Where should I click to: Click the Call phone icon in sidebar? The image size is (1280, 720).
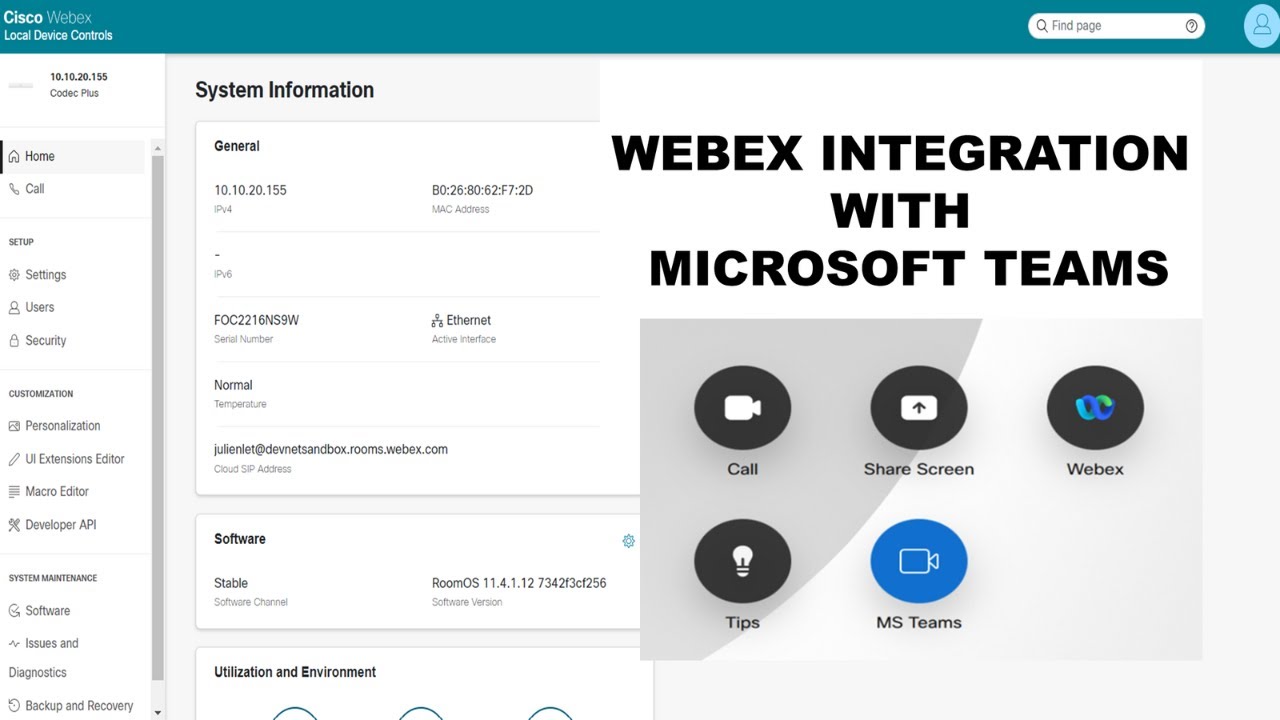14,189
